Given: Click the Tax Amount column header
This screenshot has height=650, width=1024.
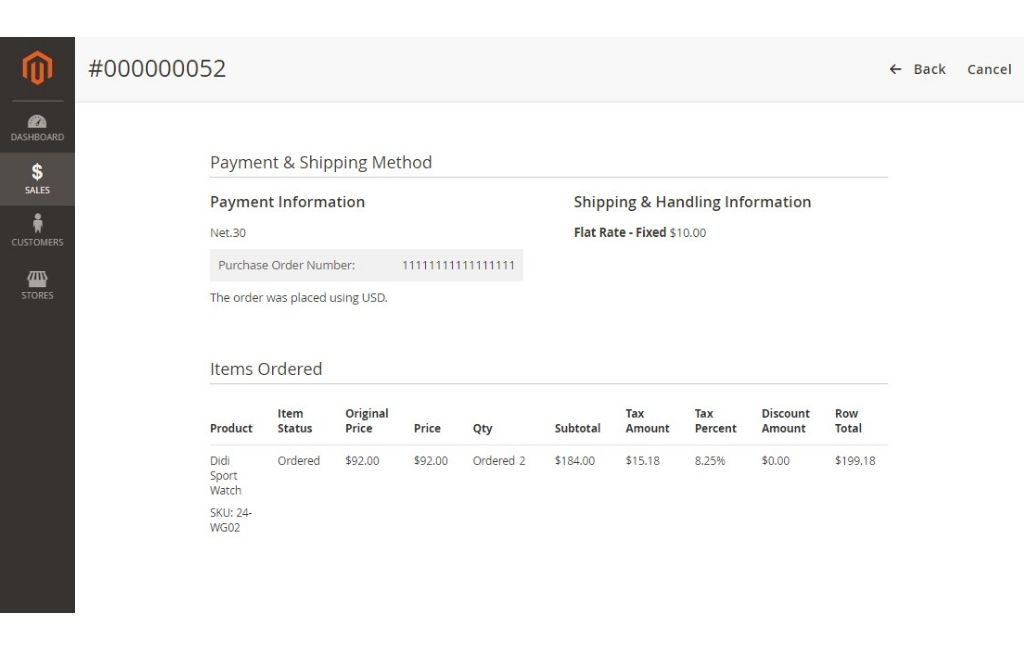Looking at the screenshot, I should [647, 421].
